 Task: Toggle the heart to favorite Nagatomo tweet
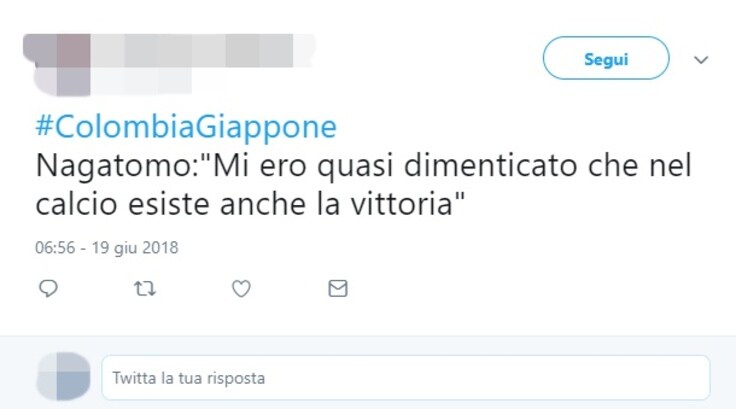(x=241, y=288)
